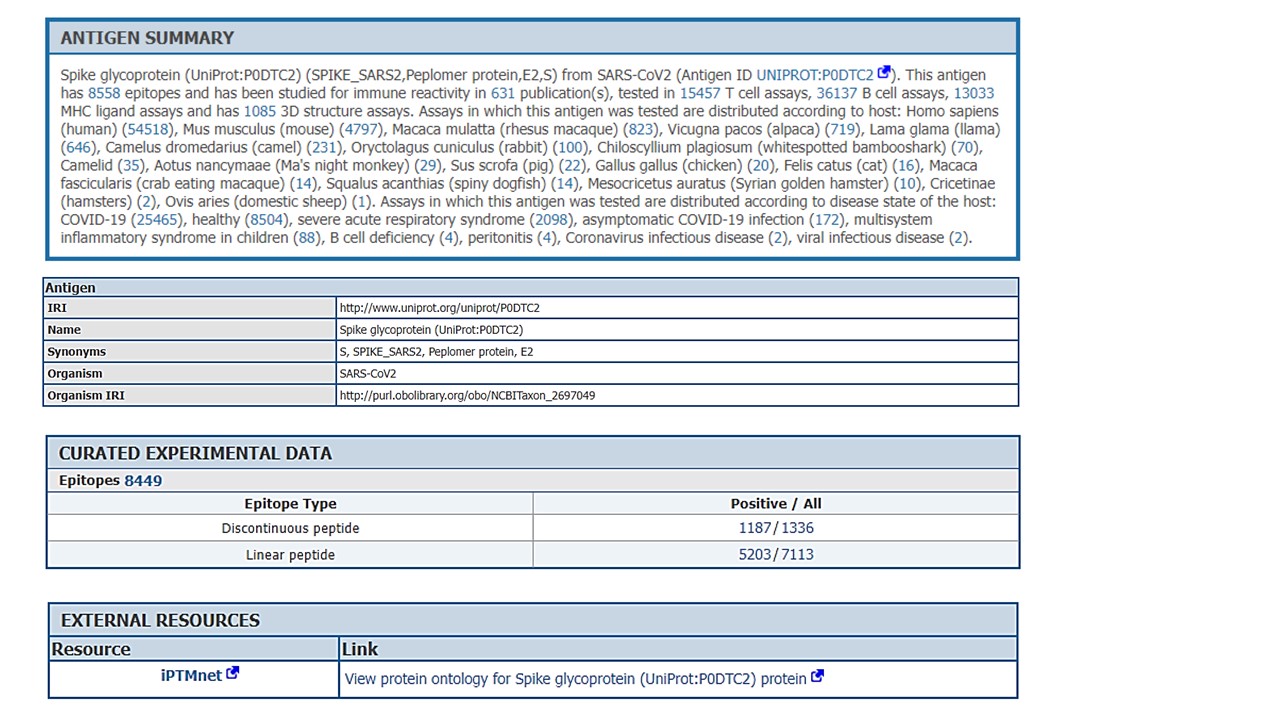Click external link icon beside UNIPROT:P0DTC2
1280x720 pixels.
pyautogui.click(x=884, y=73)
